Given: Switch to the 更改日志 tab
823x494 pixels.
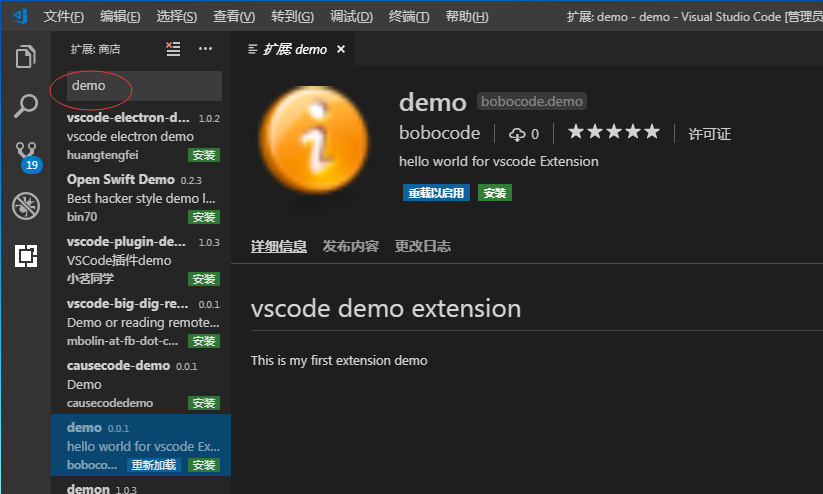Looking at the screenshot, I should click(x=423, y=246).
